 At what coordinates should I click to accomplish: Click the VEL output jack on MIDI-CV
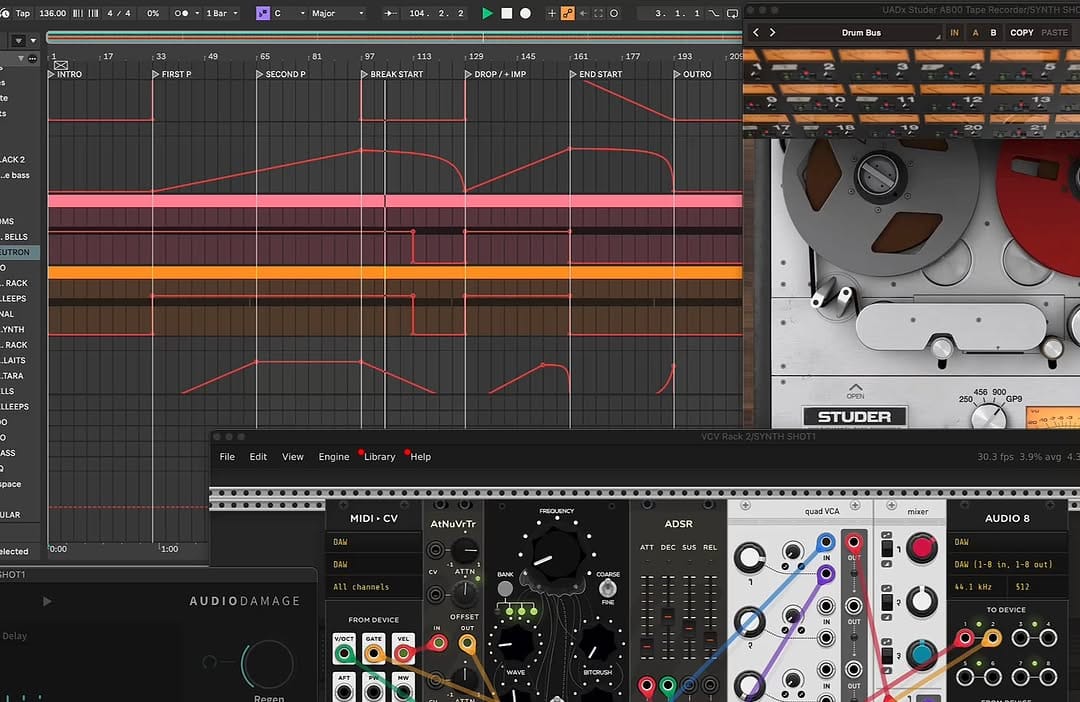(403, 654)
